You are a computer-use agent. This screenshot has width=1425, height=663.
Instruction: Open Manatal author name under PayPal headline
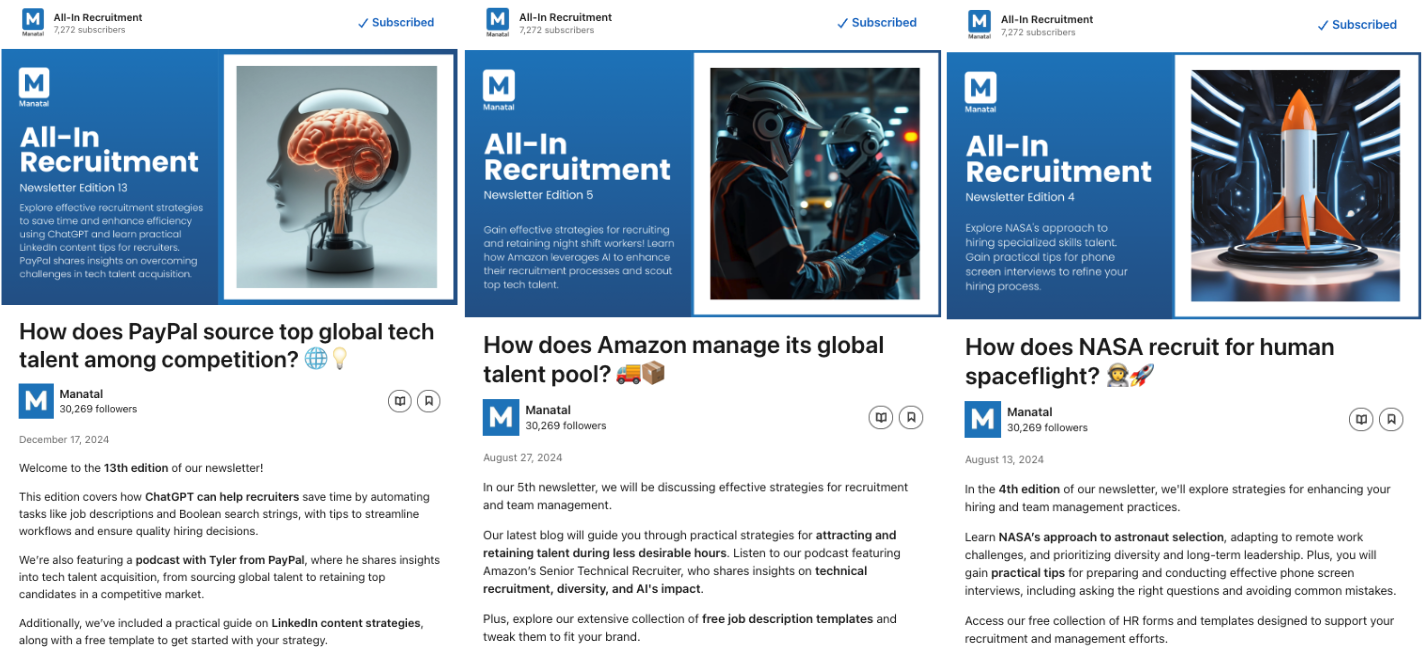[81, 394]
